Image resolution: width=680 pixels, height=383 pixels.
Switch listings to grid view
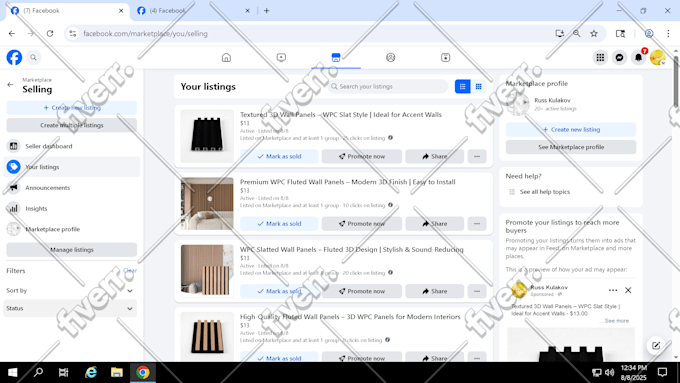(x=478, y=87)
